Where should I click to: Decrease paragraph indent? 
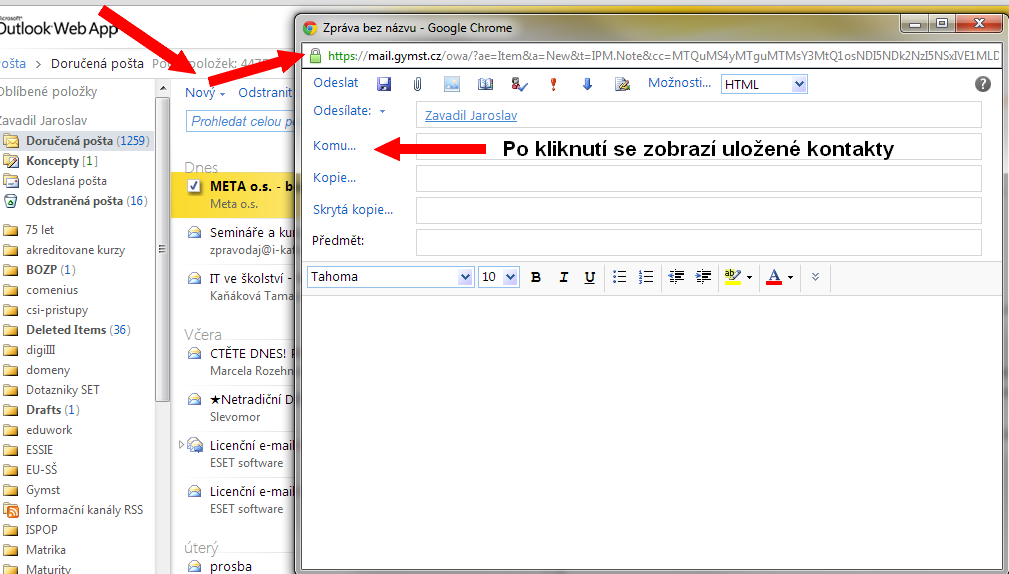pos(676,277)
